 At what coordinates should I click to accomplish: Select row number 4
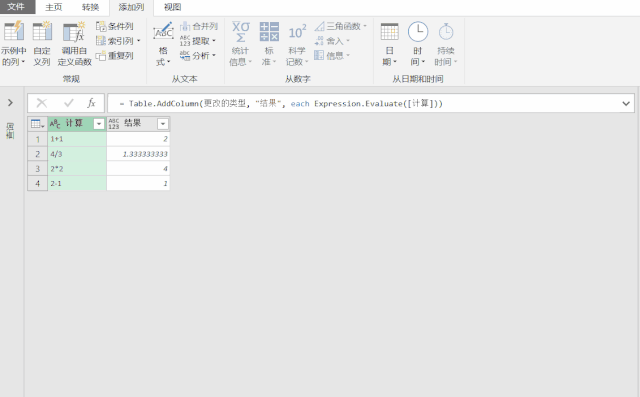pyautogui.click(x=38, y=184)
